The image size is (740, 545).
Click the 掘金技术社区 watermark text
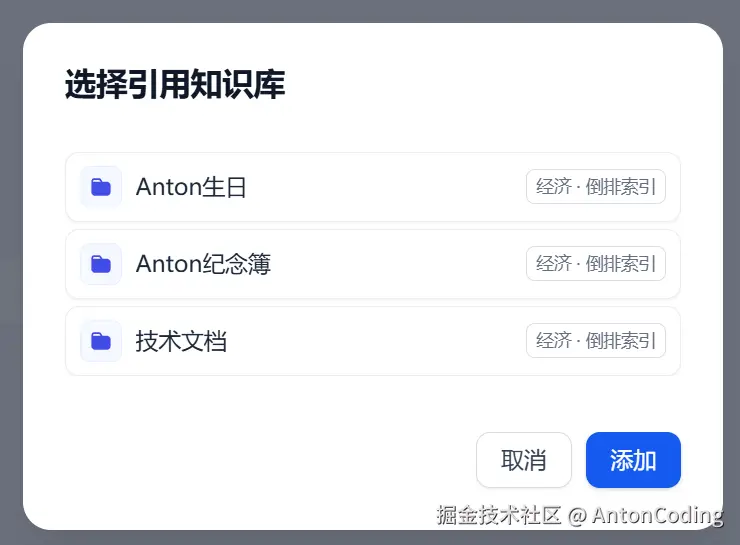point(499,516)
